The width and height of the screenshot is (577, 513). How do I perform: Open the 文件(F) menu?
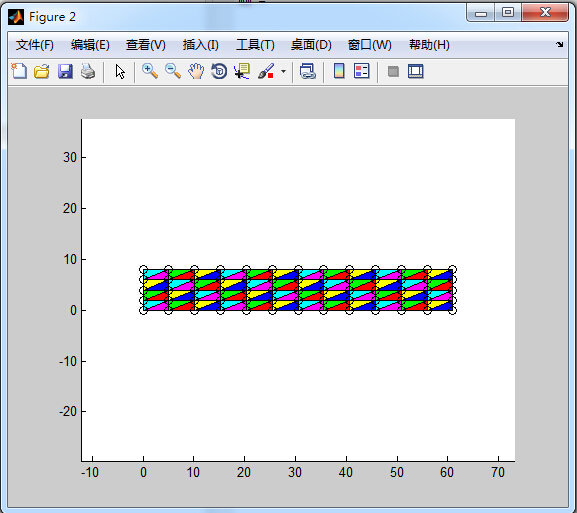[35, 45]
